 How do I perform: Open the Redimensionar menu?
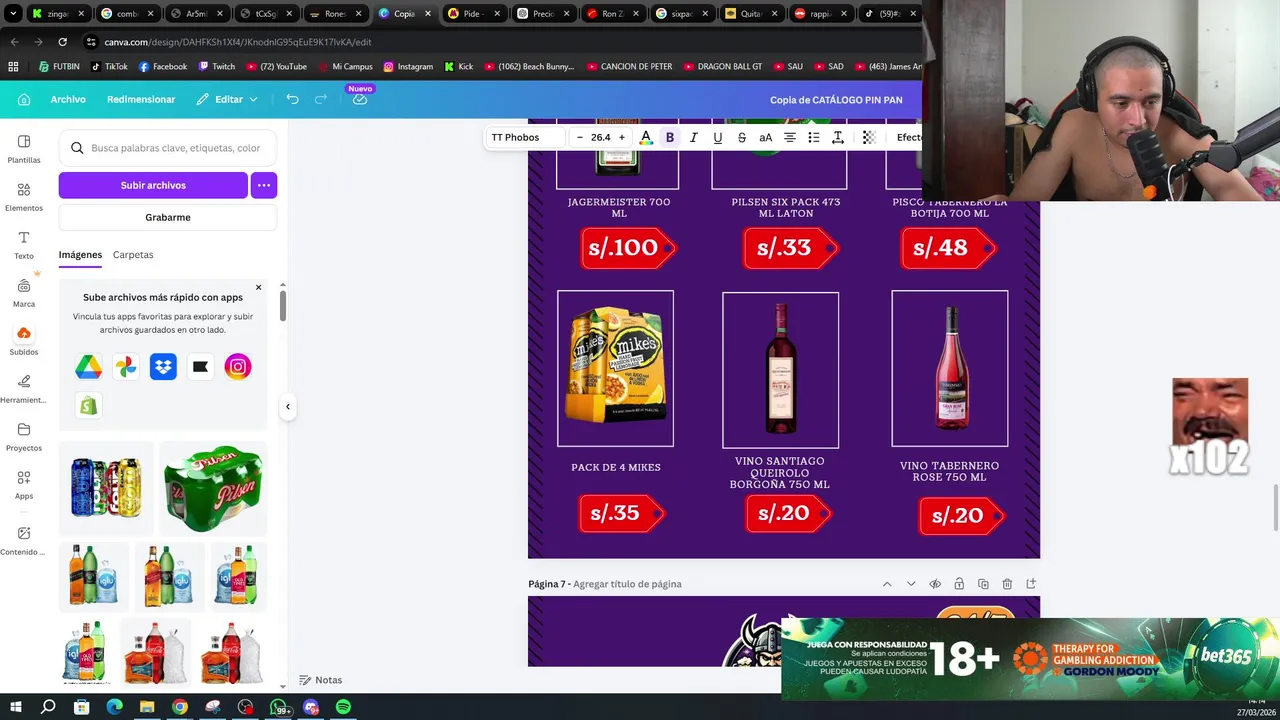point(141,99)
